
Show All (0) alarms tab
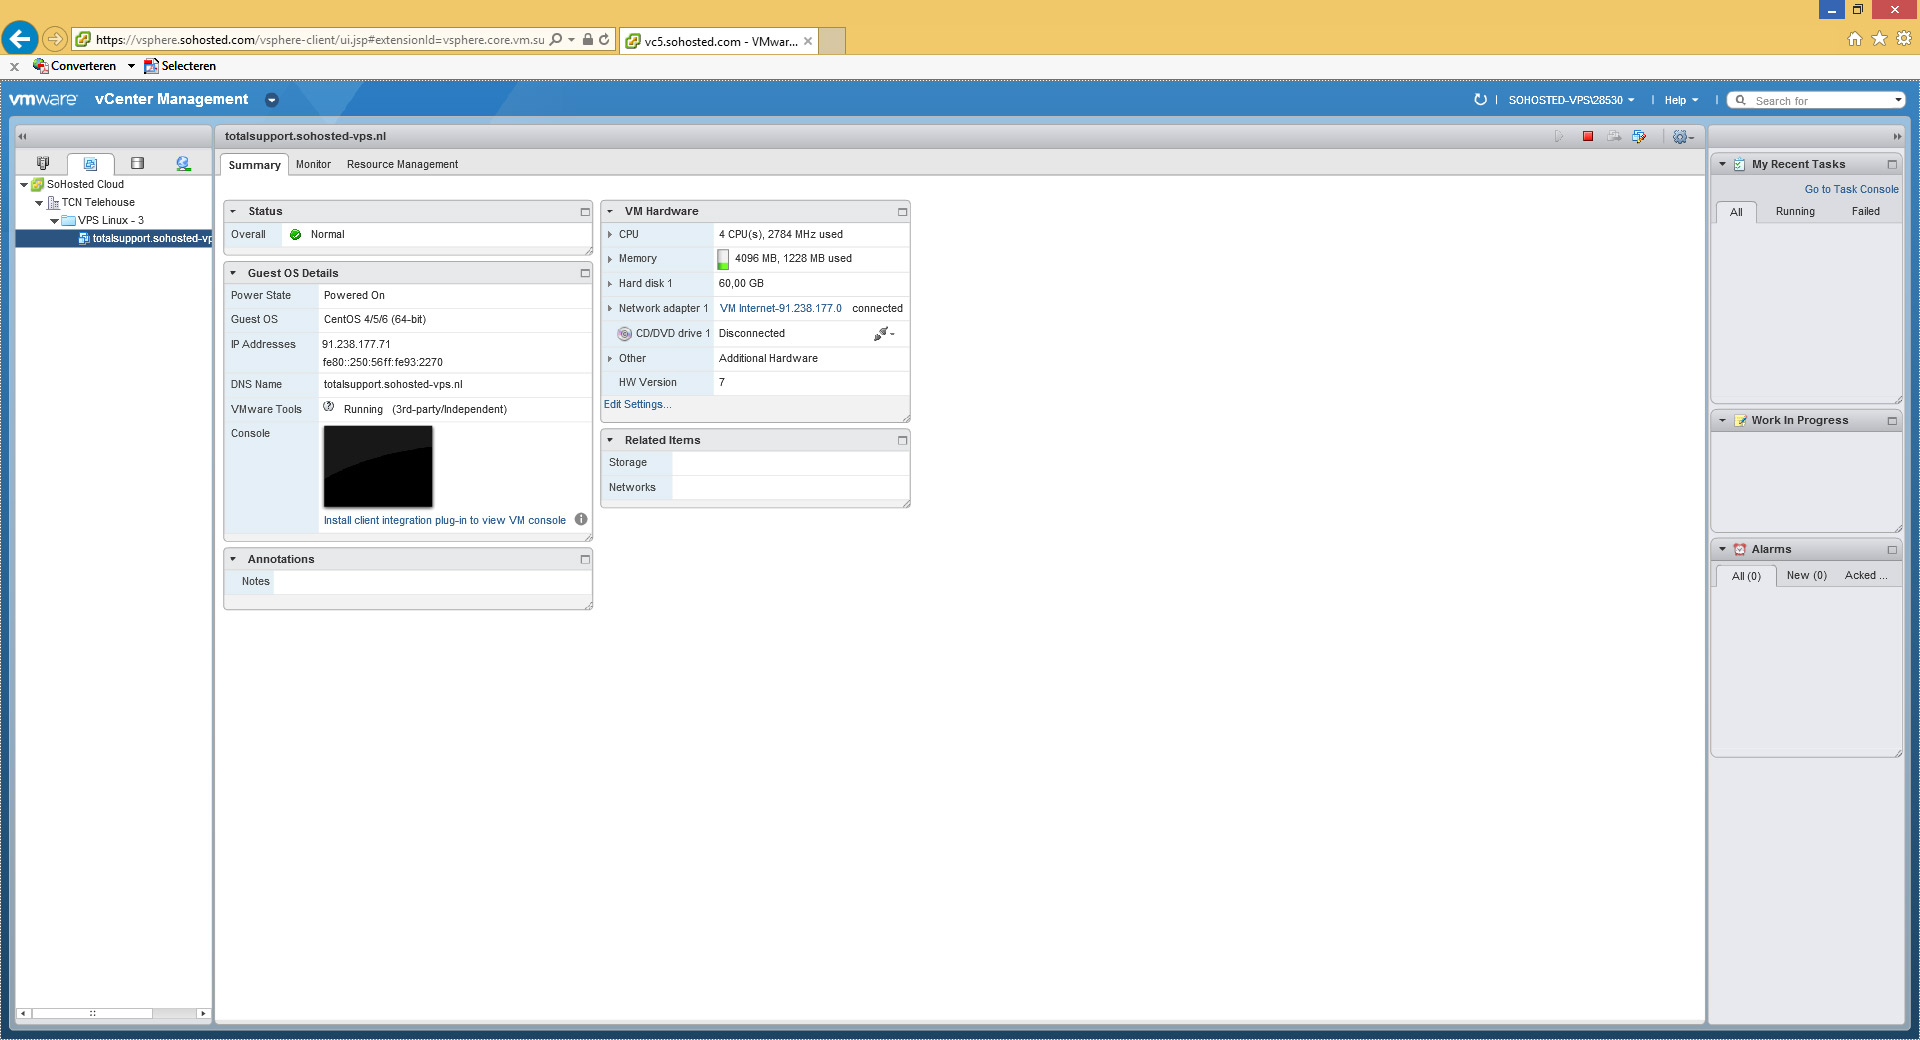(1746, 576)
